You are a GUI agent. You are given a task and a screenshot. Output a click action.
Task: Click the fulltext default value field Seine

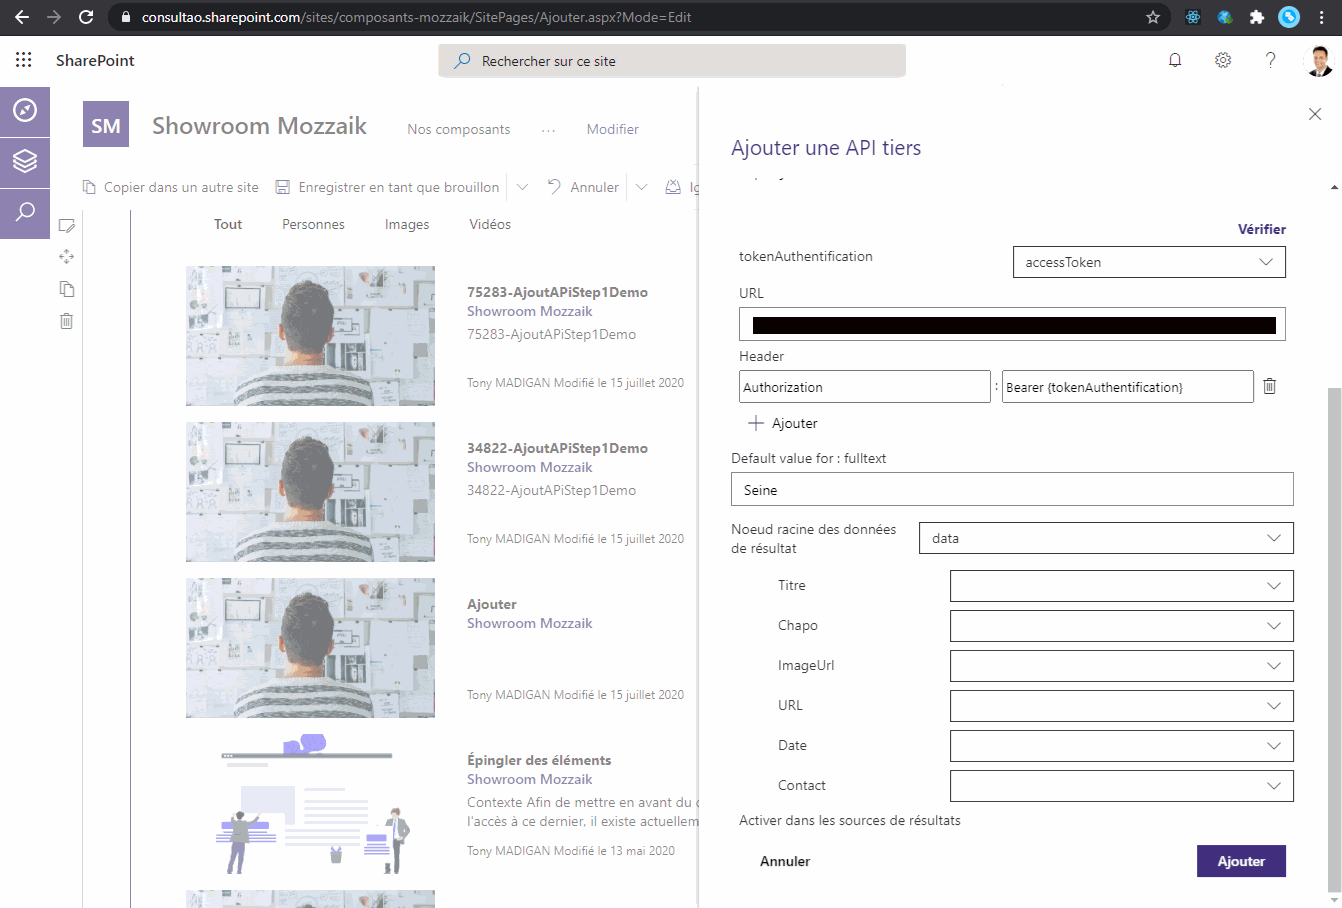(1012, 490)
